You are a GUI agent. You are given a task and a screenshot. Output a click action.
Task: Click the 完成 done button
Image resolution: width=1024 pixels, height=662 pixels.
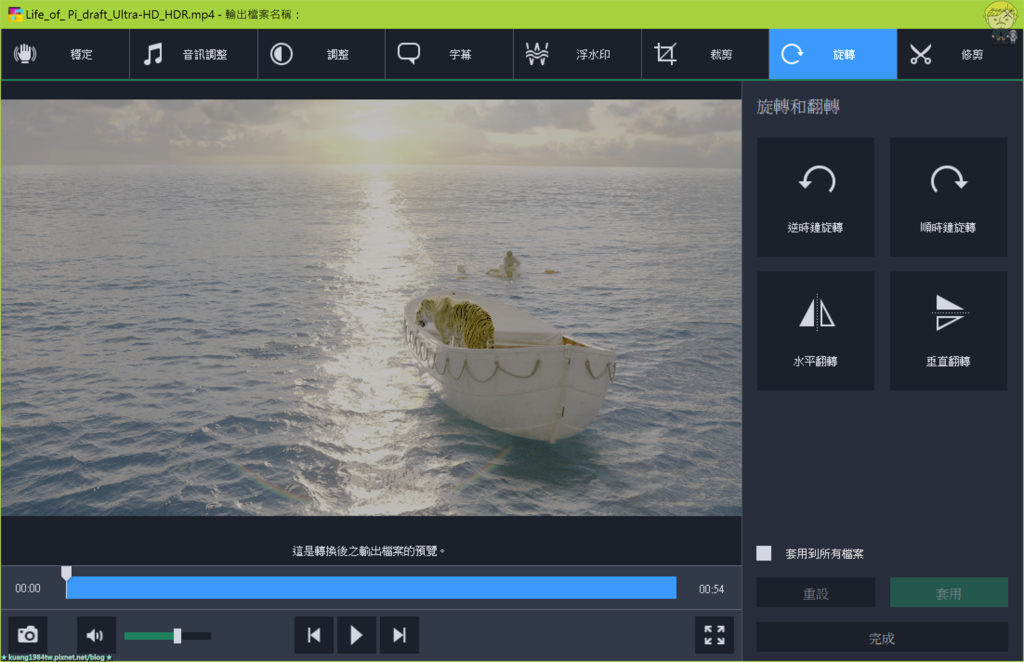tap(882, 638)
